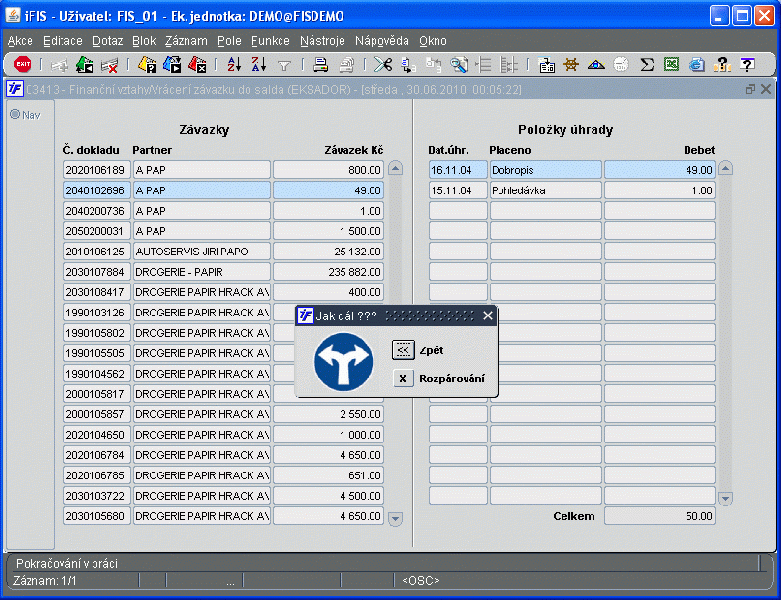The image size is (781, 600).
Task: Click the Internet Explorer browser icon
Action: (x=697, y=65)
